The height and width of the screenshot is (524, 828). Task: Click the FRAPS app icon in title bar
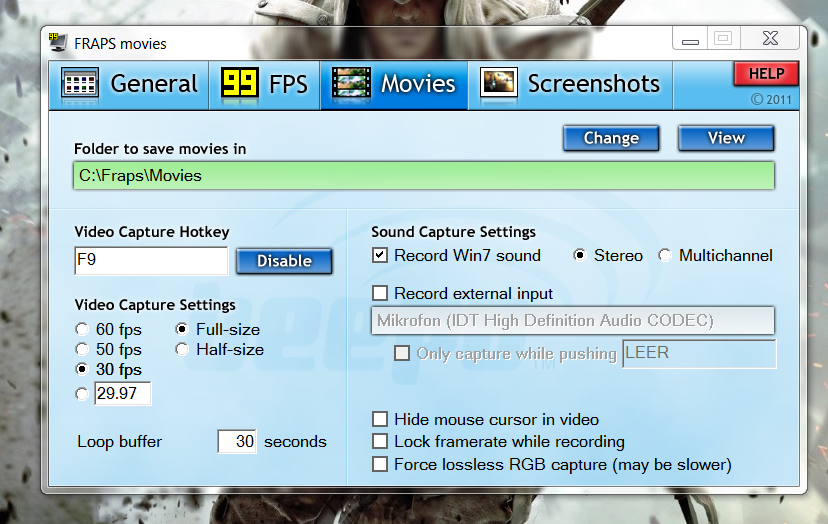58,42
